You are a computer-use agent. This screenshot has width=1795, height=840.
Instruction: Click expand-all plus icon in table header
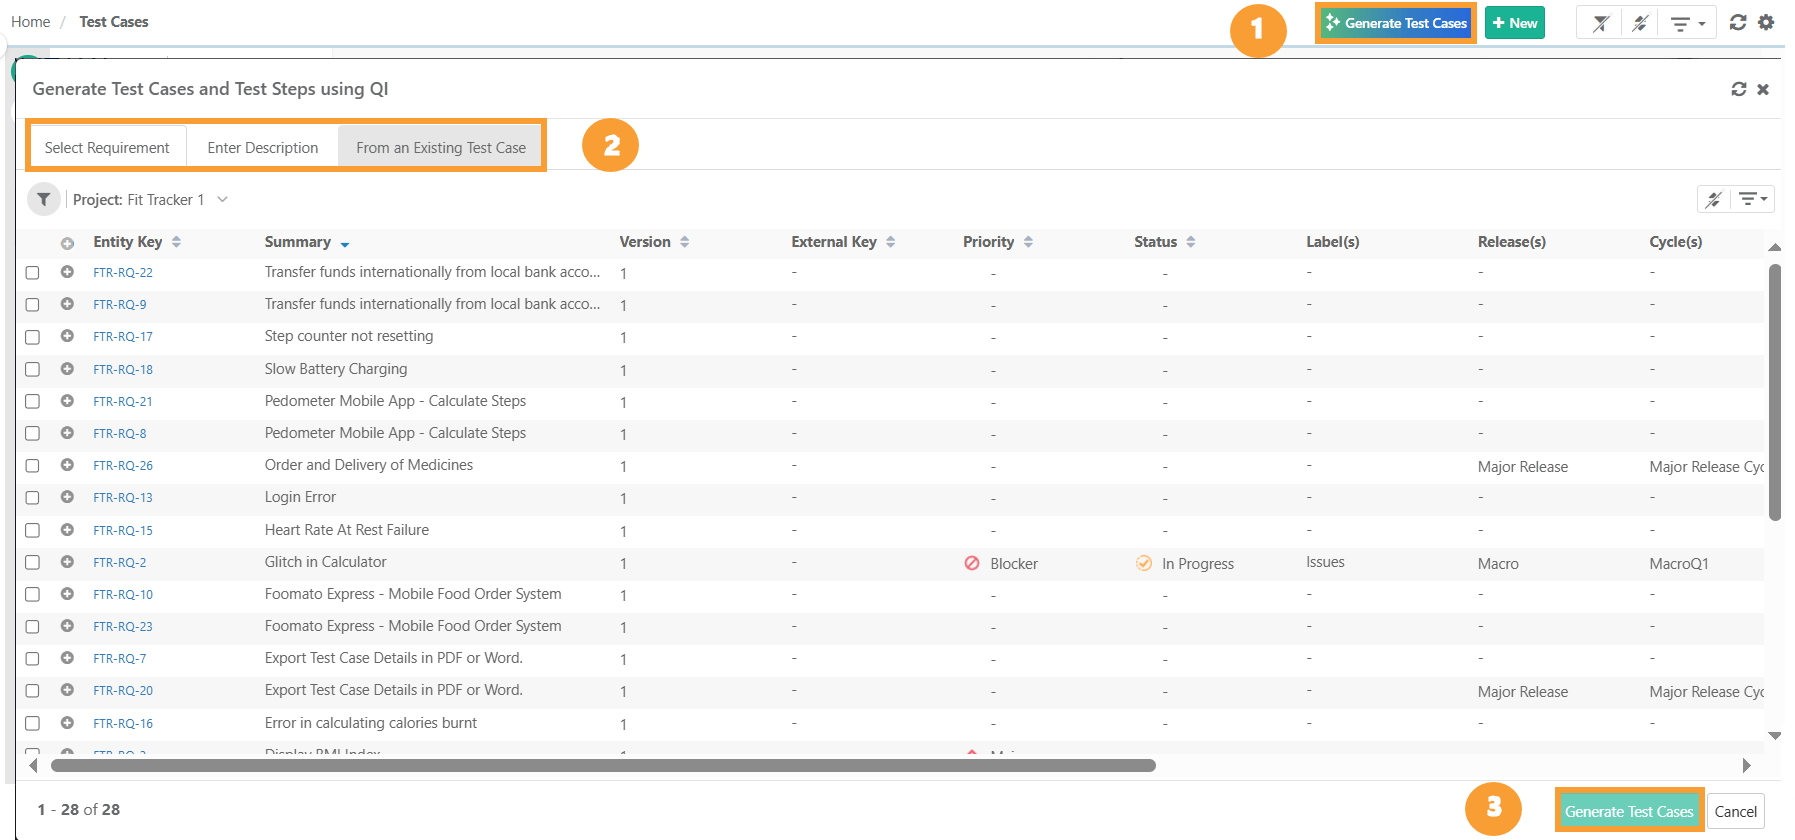point(67,243)
